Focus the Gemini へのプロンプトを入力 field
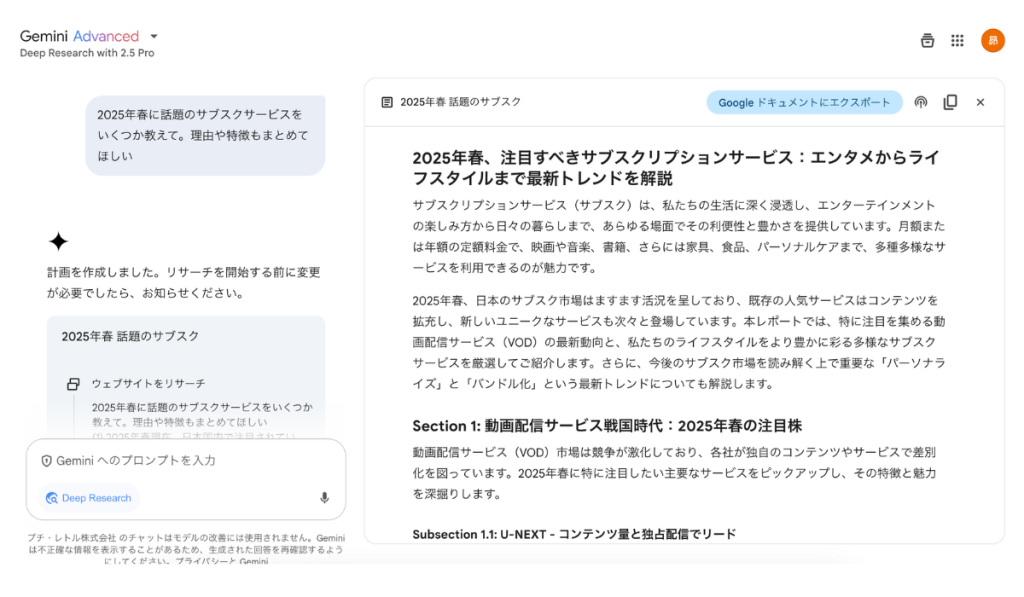This screenshot has height=597, width=1024. [186, 460]
